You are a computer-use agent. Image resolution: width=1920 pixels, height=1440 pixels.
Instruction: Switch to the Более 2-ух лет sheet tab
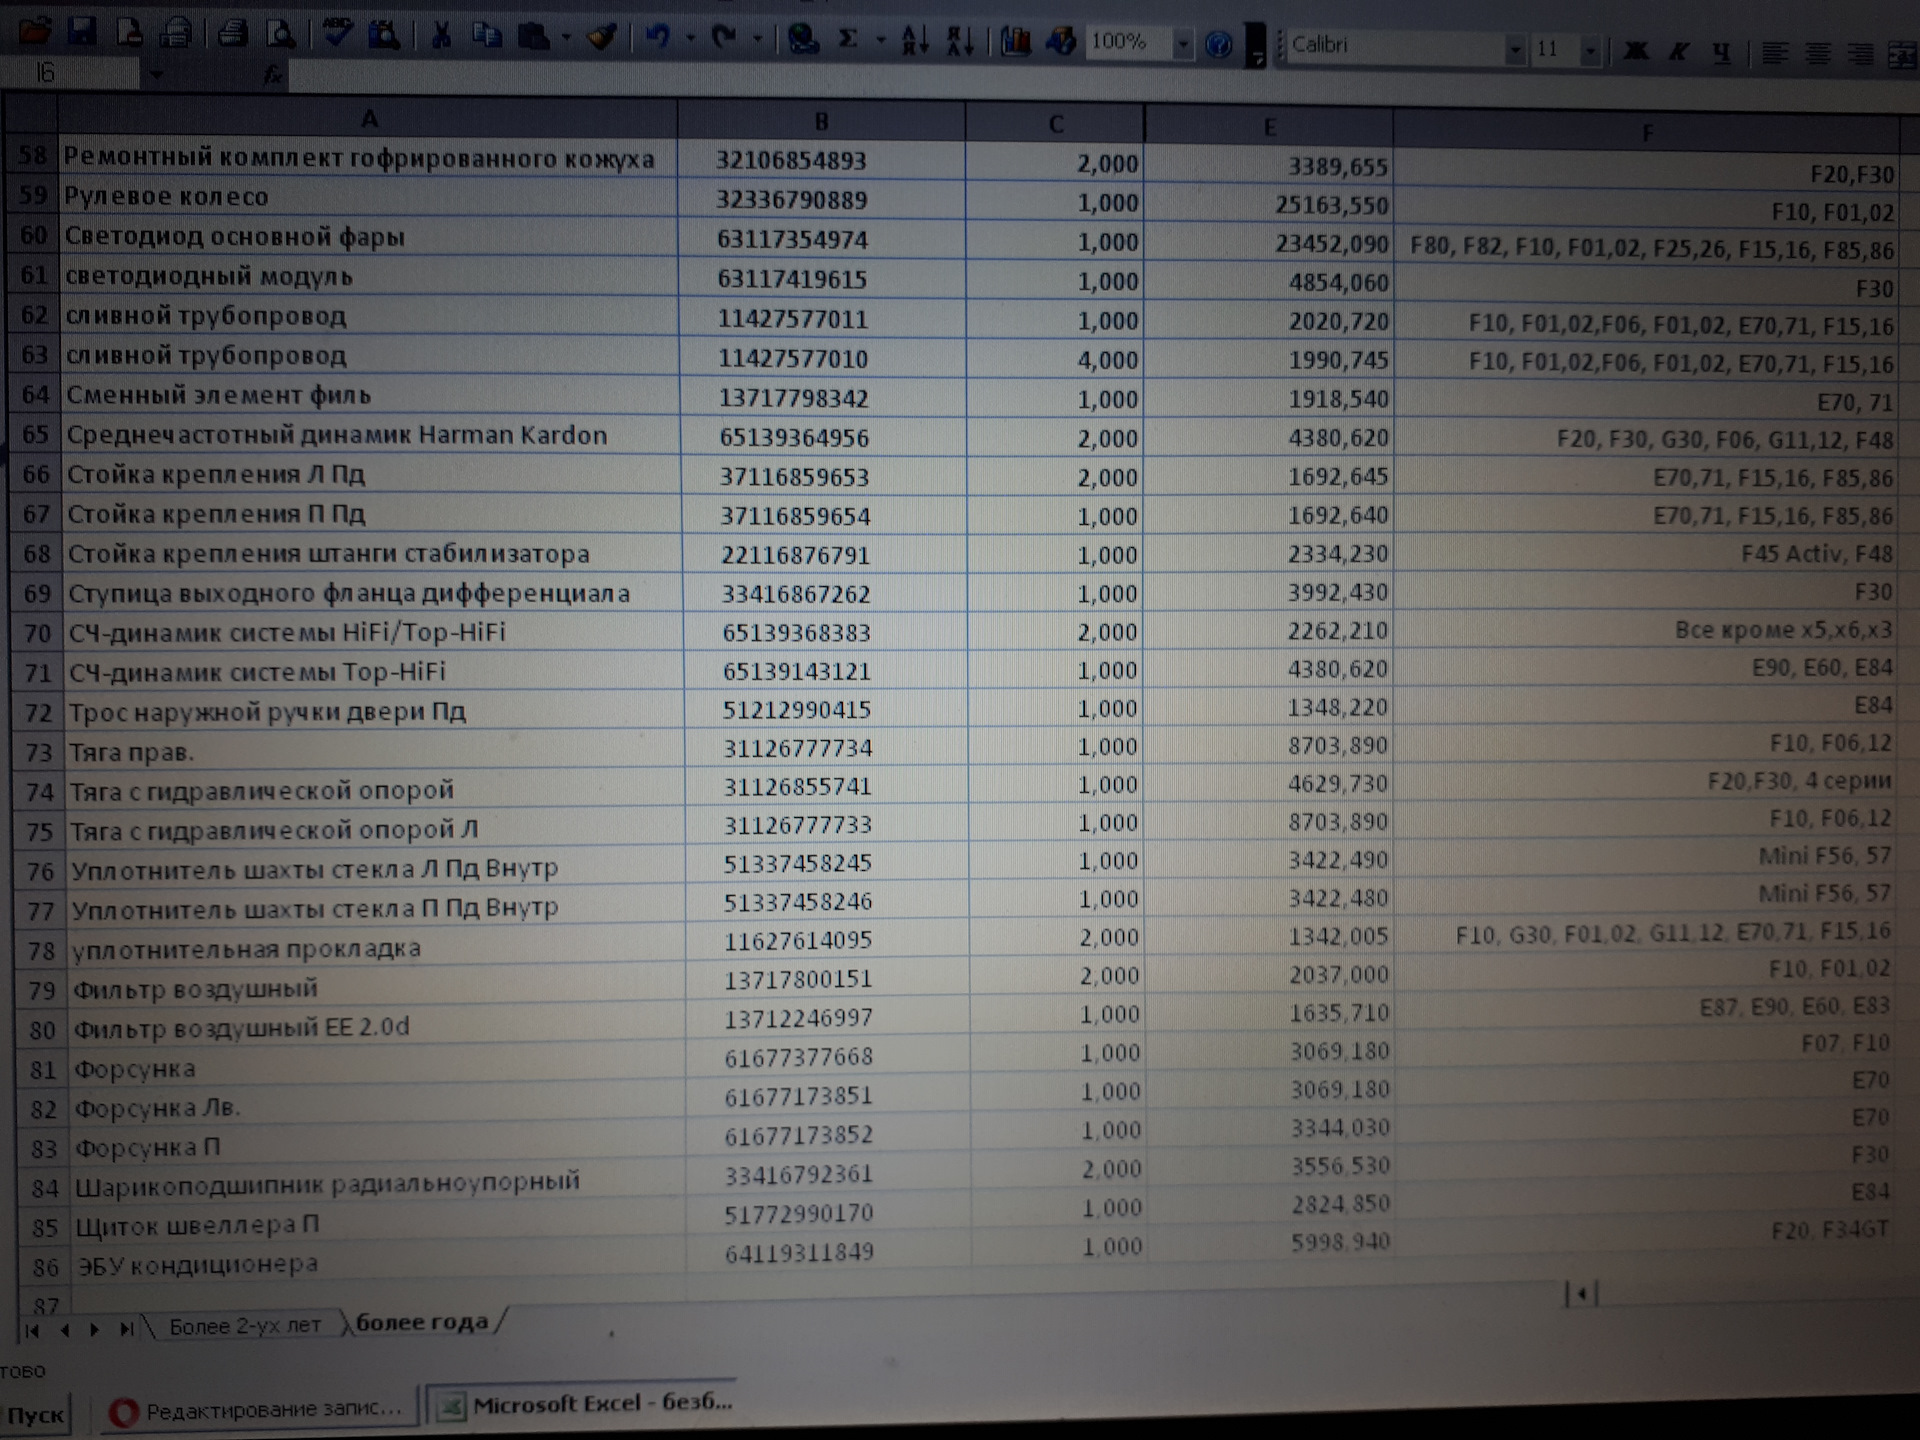244,1326
